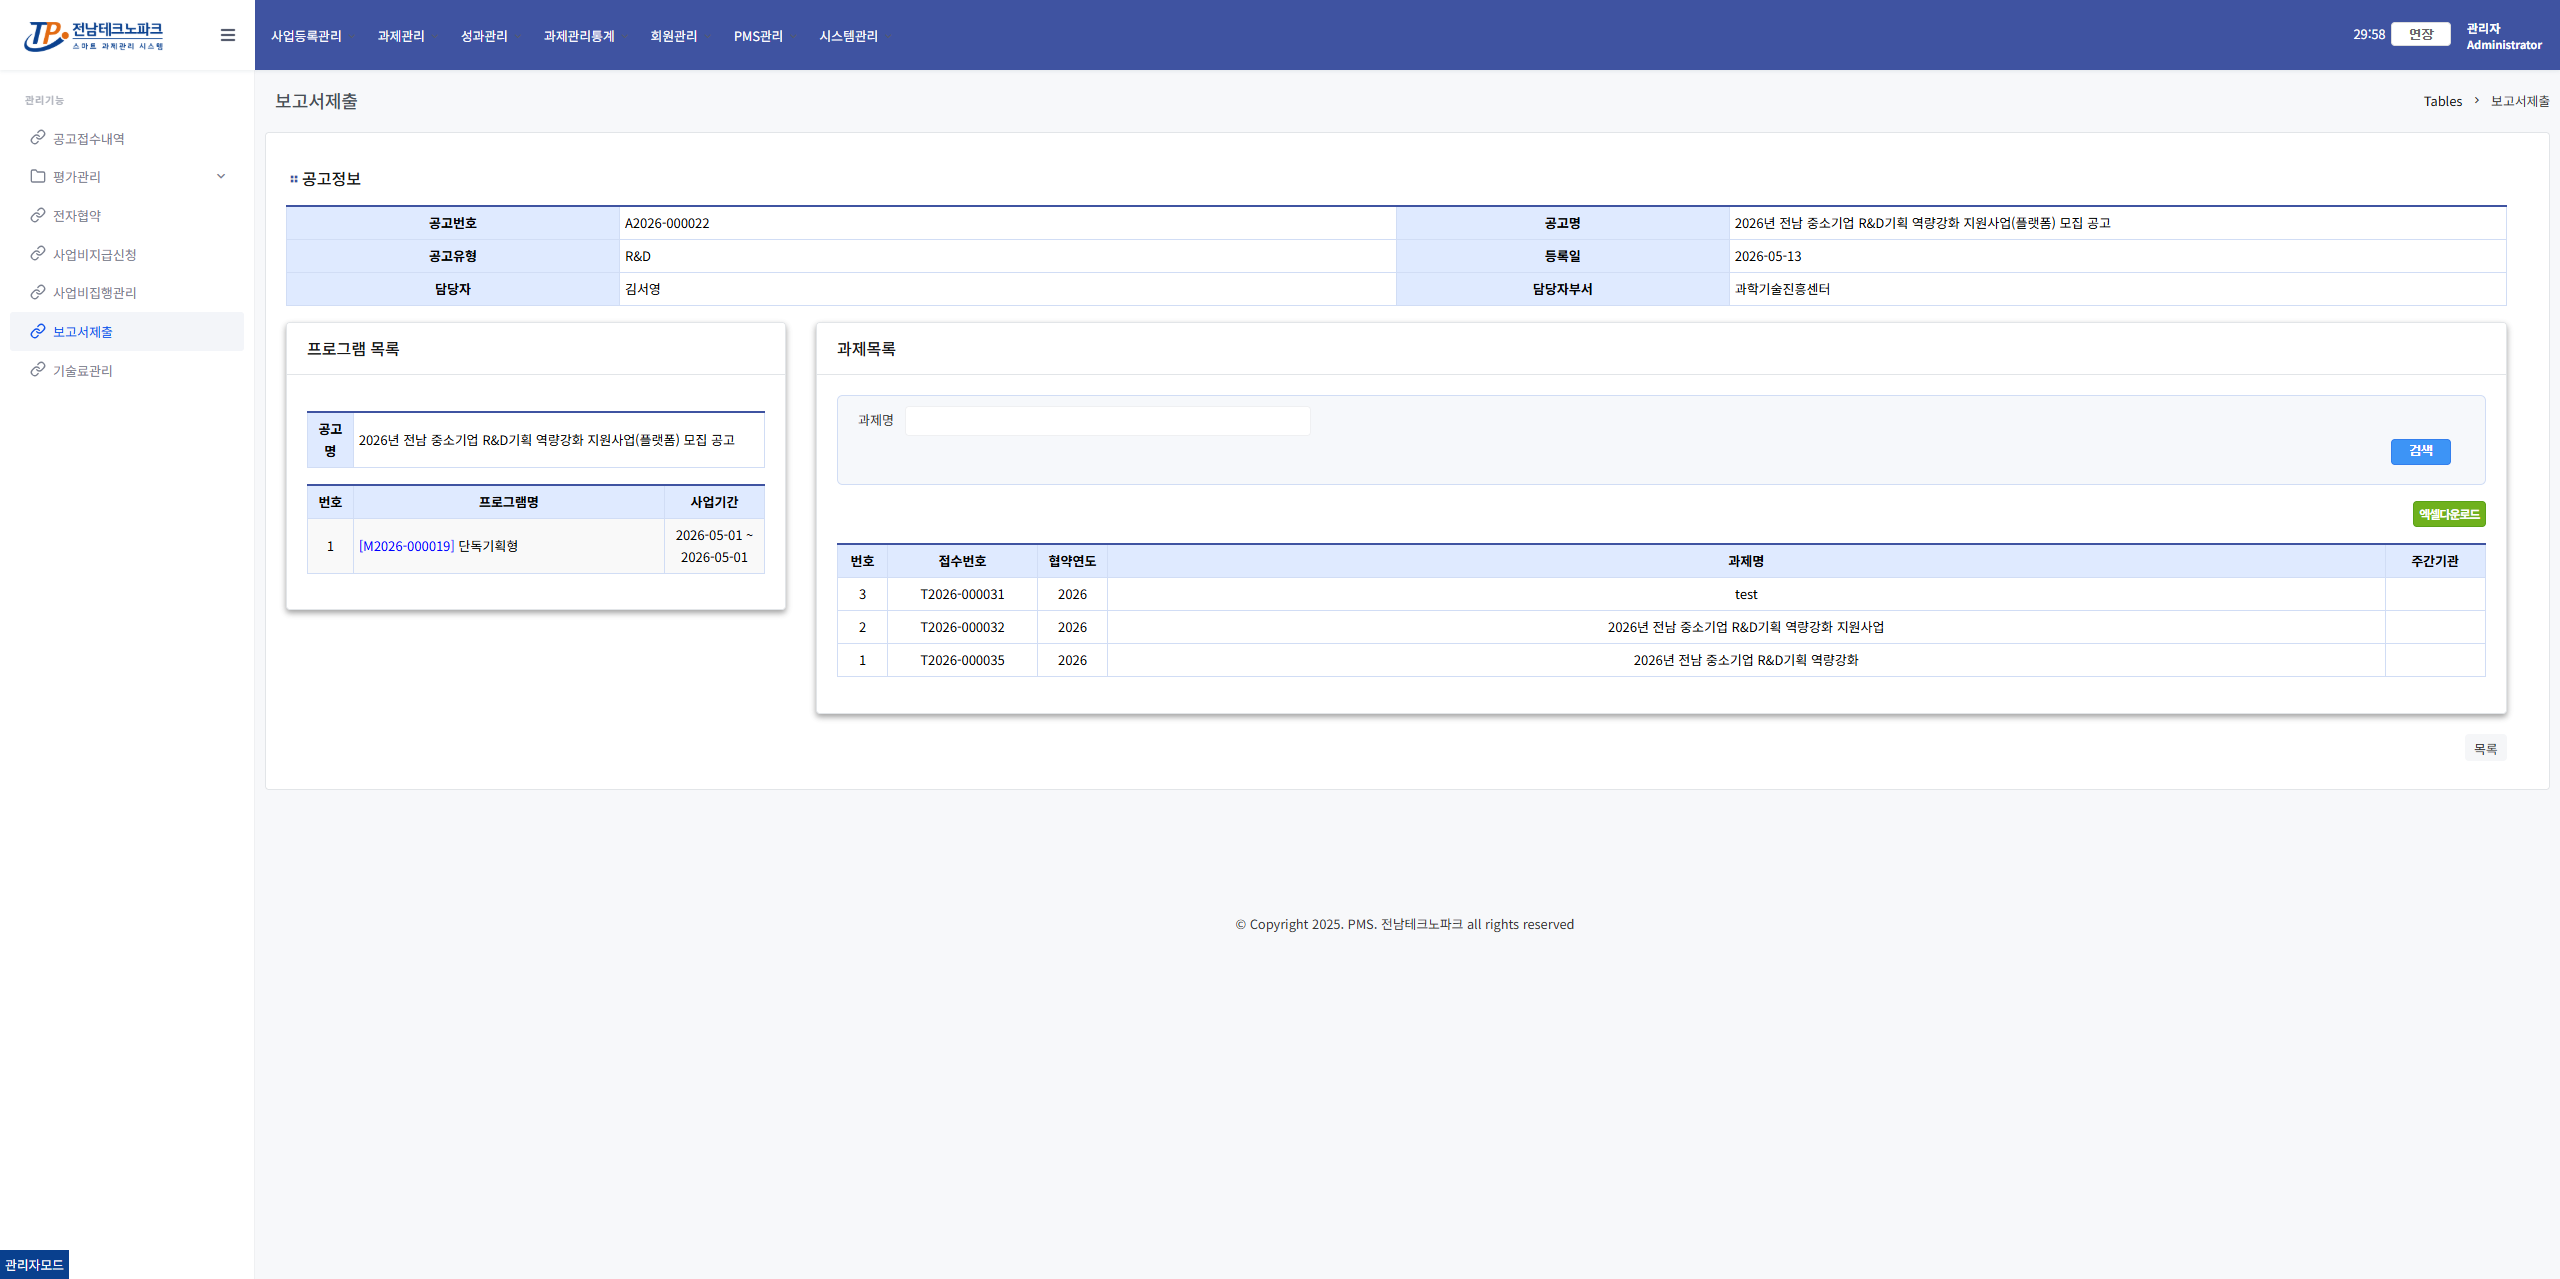The height and width of the screenshot is (1279, 2560).
Task: Open the 관리자 Administrator profile
Action: click(2503, 36)
